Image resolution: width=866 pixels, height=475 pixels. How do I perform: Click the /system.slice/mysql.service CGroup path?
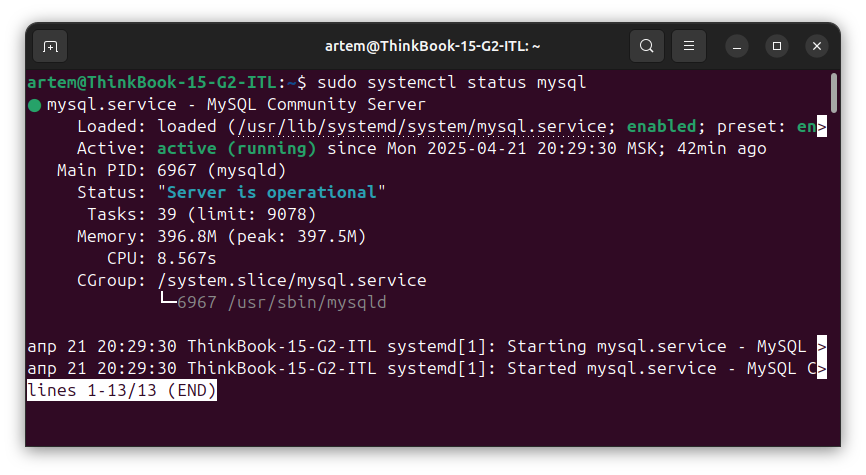tap(292, 281)
